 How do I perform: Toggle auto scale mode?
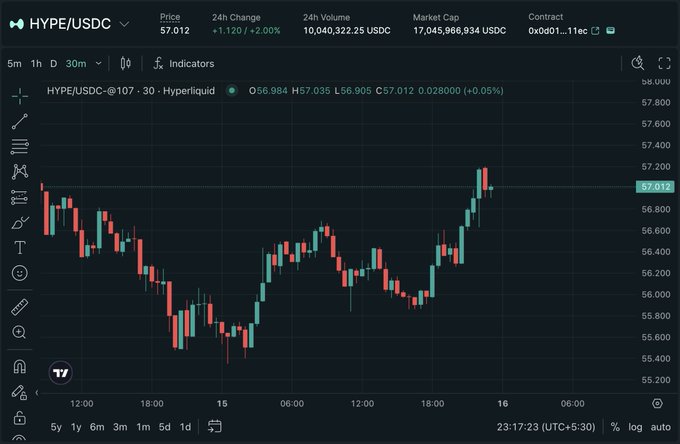660,427
